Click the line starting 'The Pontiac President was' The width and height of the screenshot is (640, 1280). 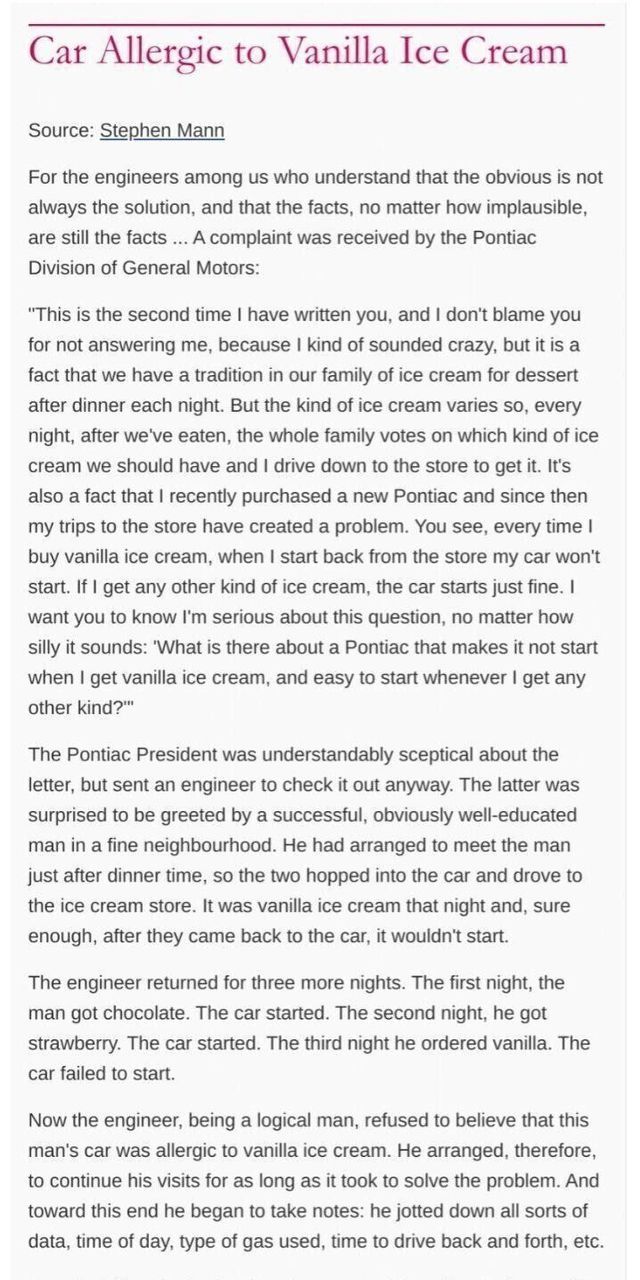tap(293, 754)
